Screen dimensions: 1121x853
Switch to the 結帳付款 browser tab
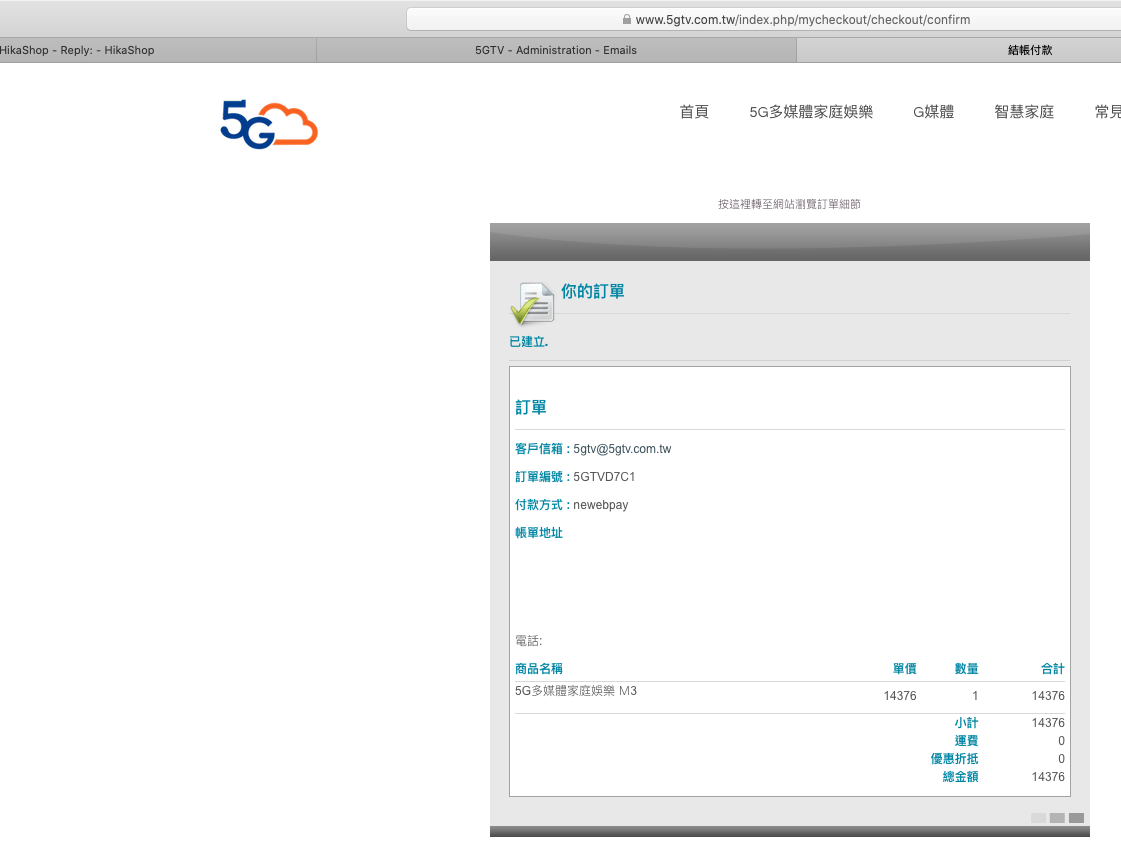point(959,50)
